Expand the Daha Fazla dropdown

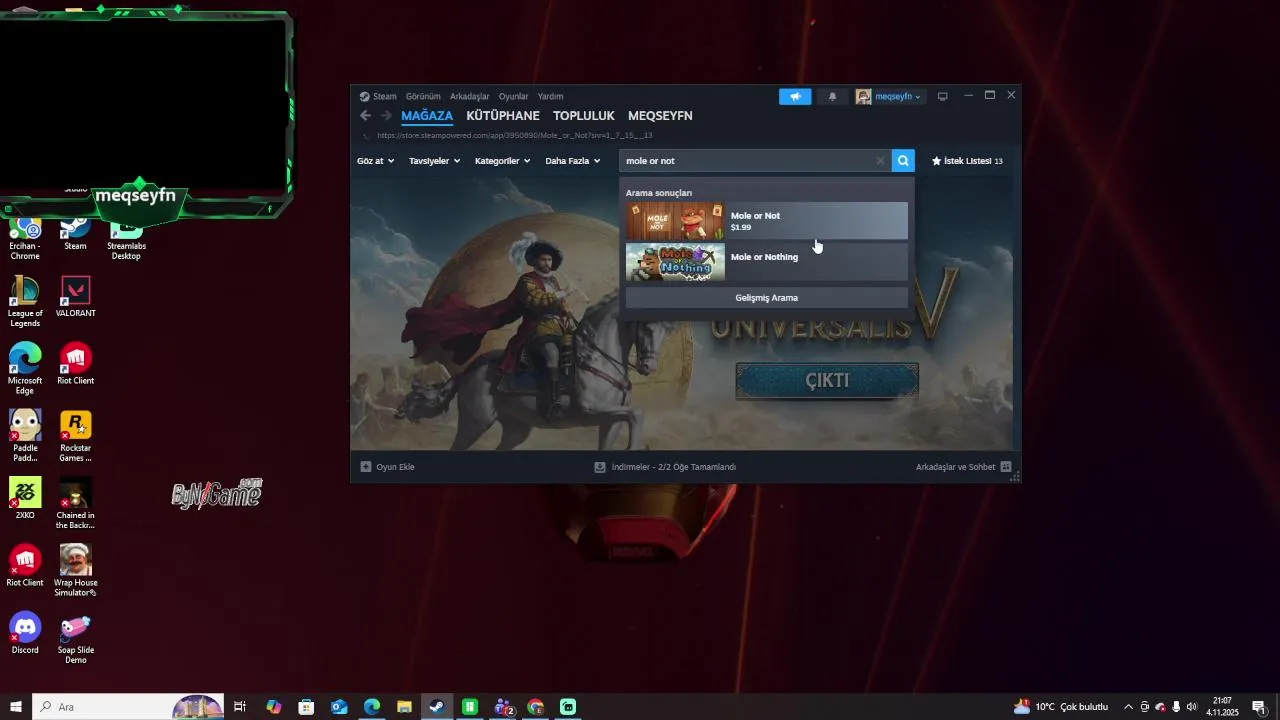(573, 161)
